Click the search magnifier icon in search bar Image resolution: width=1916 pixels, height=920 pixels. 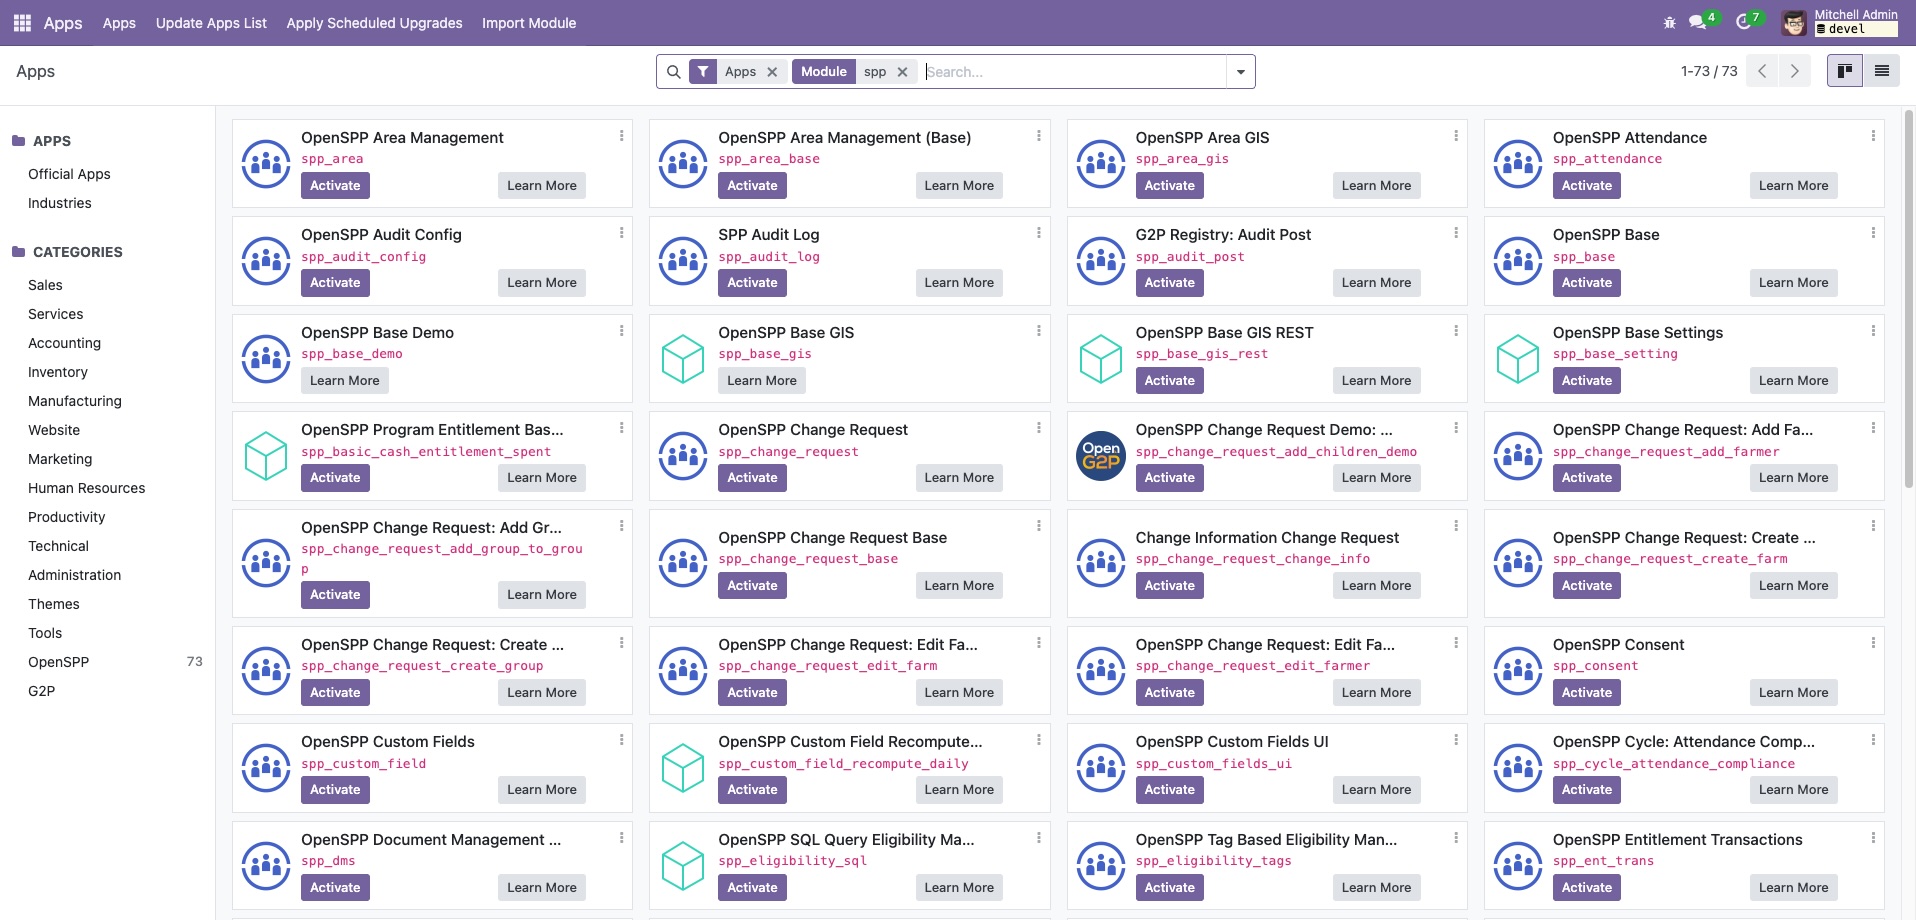tap(673, 71)
